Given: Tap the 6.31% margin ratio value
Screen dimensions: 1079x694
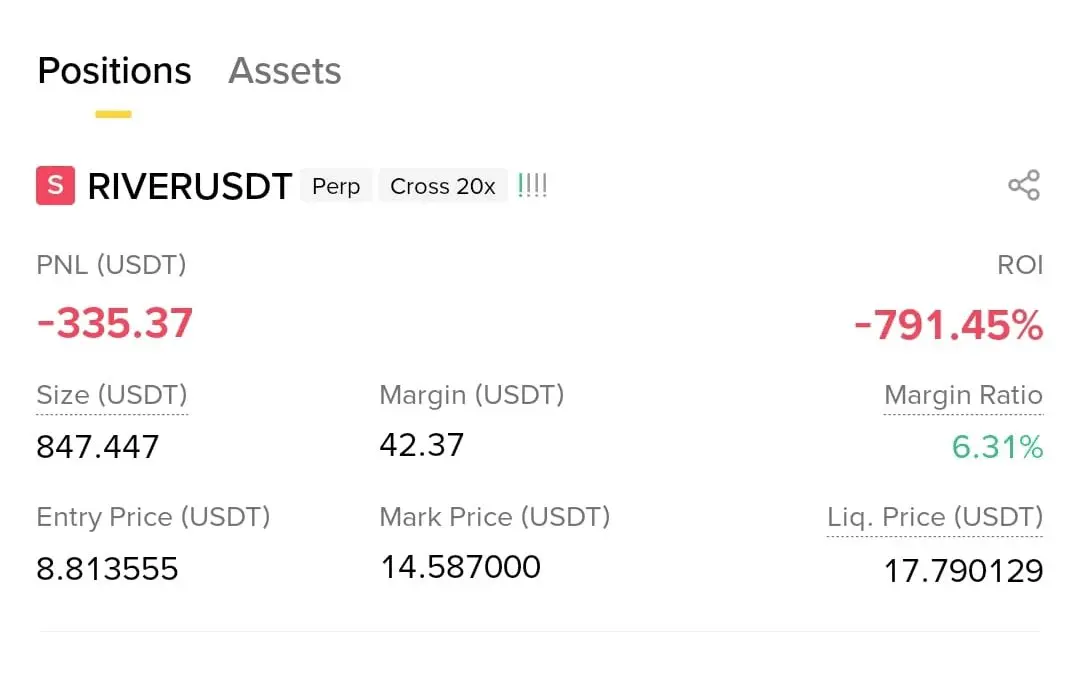Looking at the screenshot, I should (997, 447).
